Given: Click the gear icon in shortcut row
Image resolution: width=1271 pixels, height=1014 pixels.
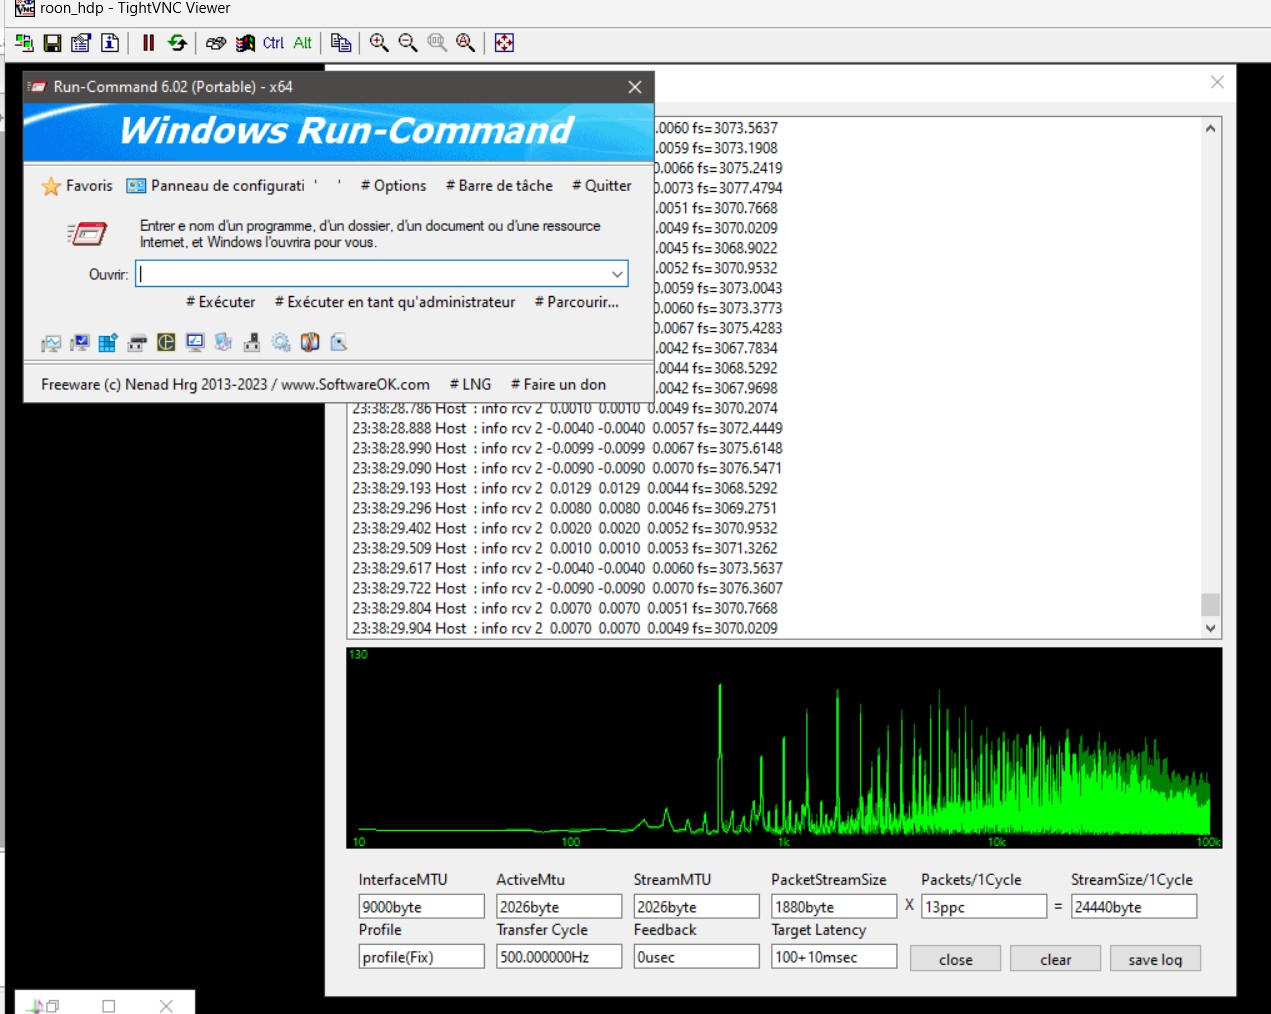Looking at the screenshot, I should point(281,343).
